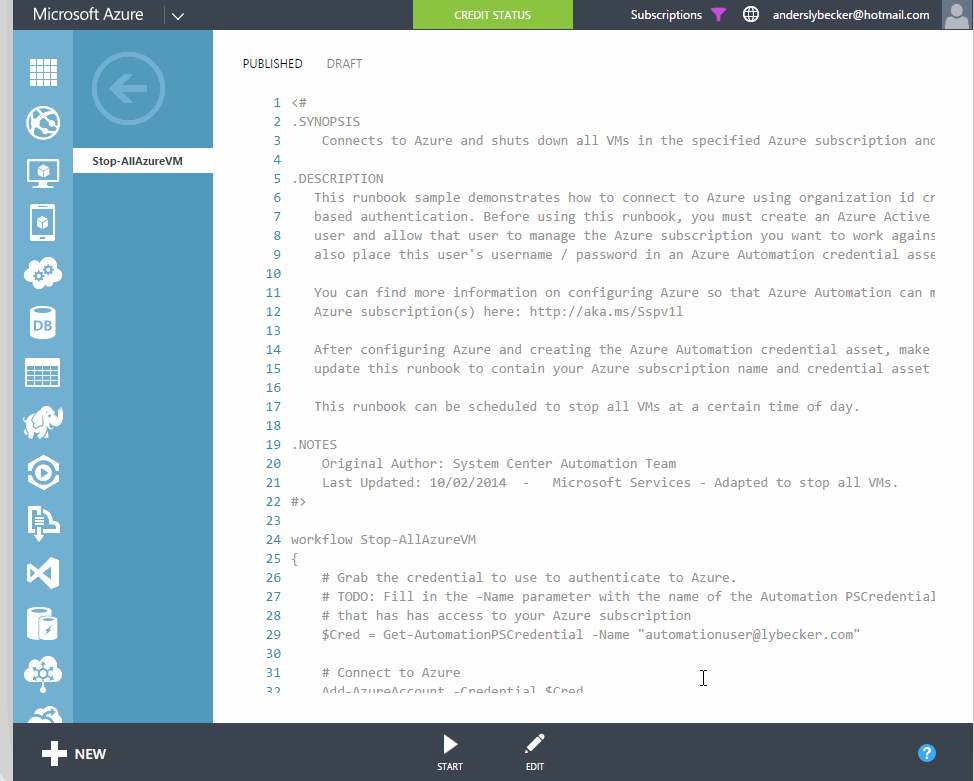The width and height of the screenshot is (974, 781).
Task: Click the Subscriptions label
Action: [x=666, y=15]
